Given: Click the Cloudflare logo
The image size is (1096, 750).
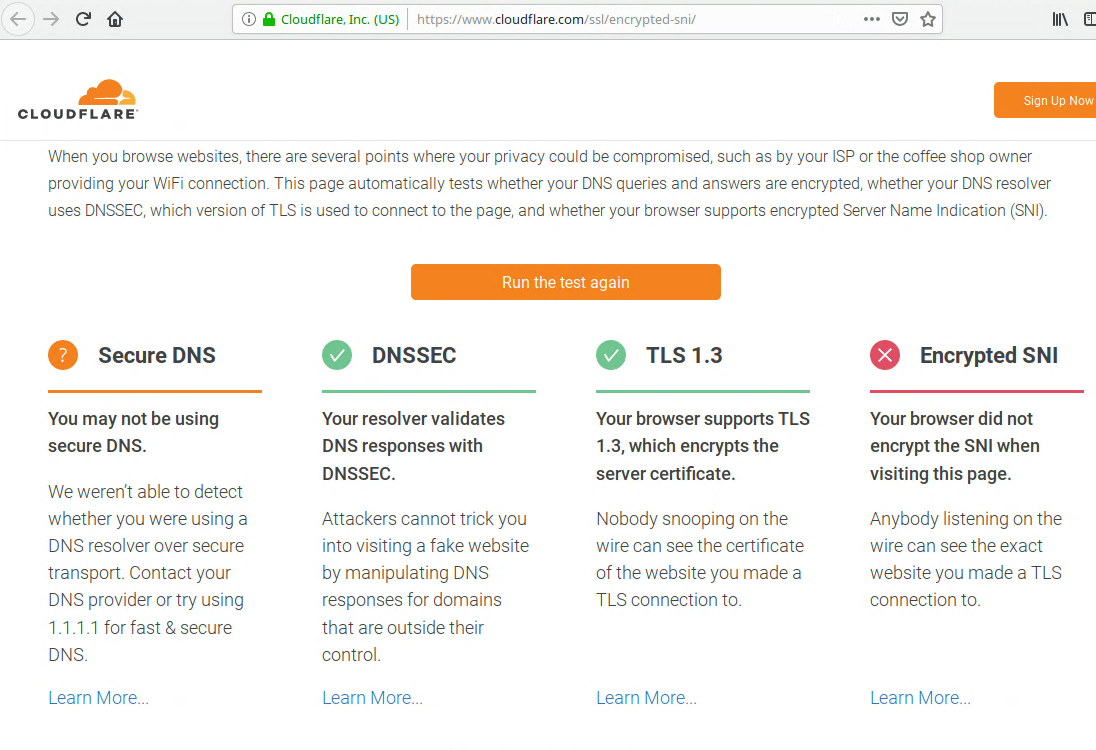Looking at the screenshot, I should click(77, 99).
